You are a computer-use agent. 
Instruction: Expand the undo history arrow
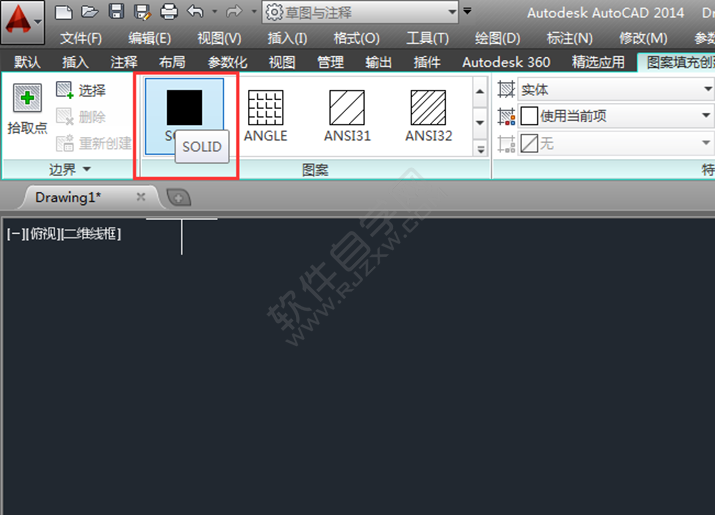coord(214,11)
